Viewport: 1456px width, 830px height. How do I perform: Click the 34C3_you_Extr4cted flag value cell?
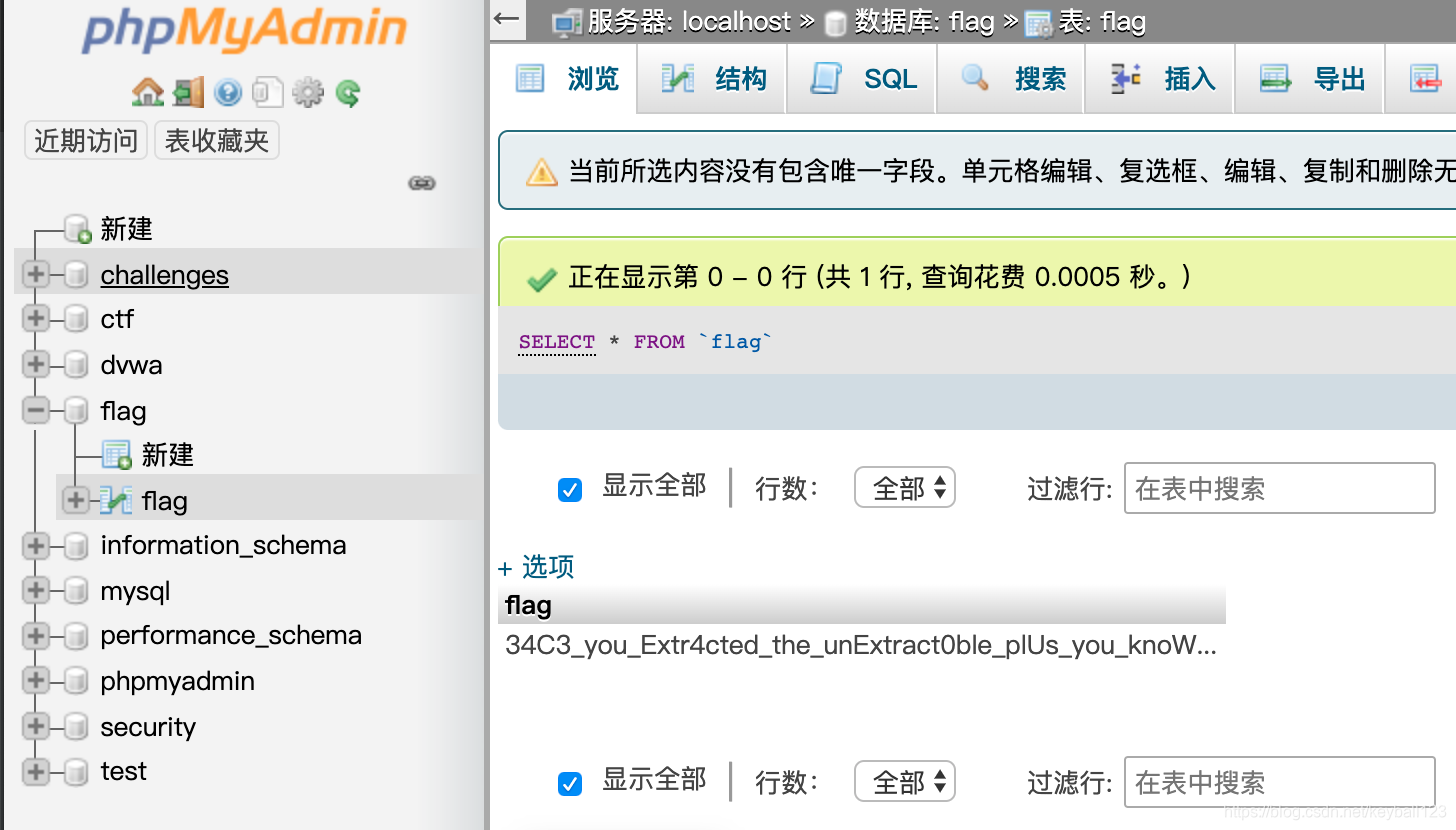coord(861,645)
